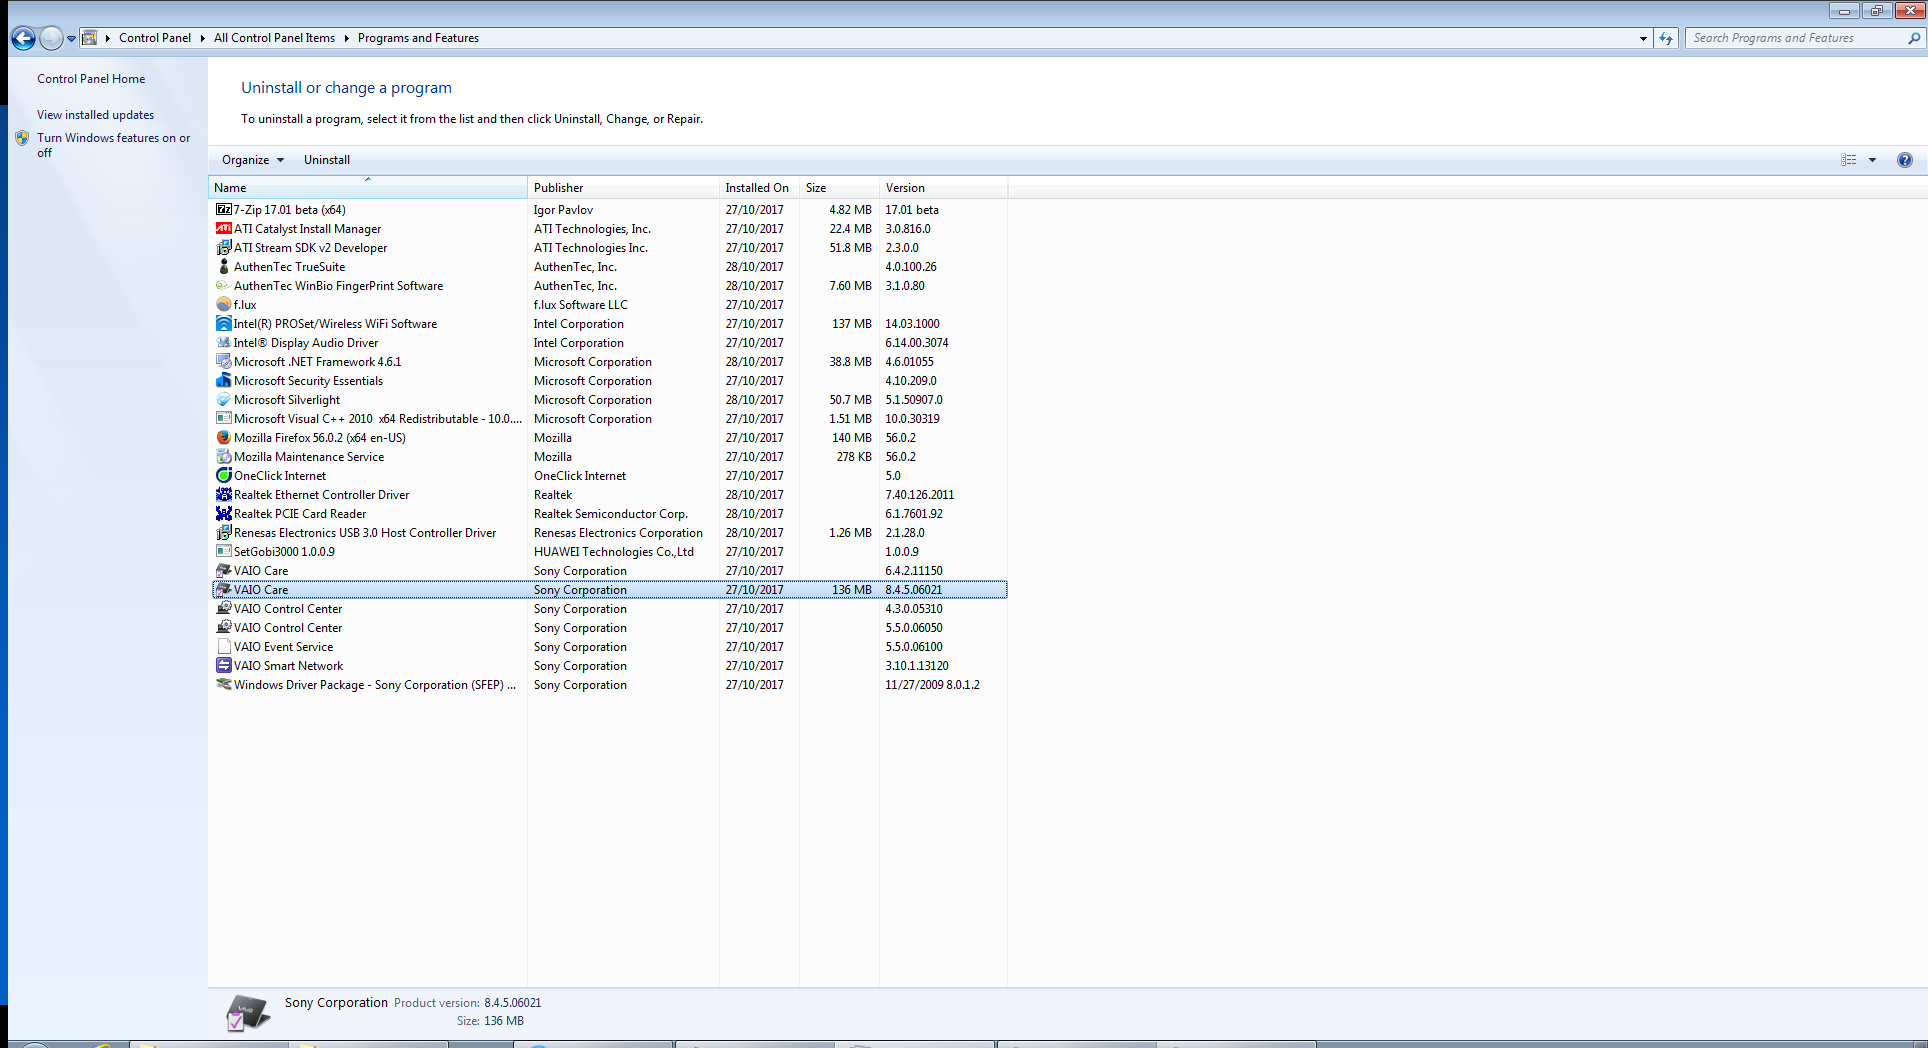This screenshot has height=1048, width=1928.
Task: Click the OneClick Internet green icon
Action: [223, 476]
